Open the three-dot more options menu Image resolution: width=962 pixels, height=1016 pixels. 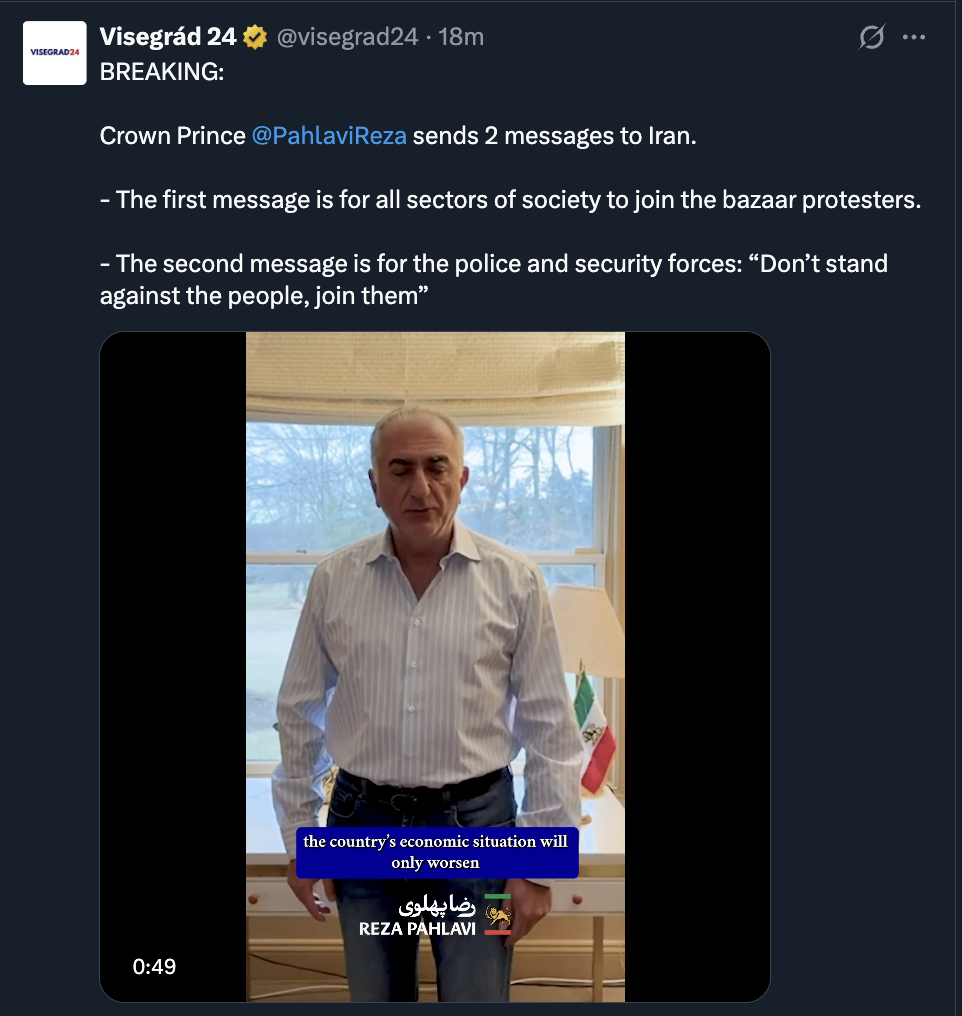(x=914, y=38)
